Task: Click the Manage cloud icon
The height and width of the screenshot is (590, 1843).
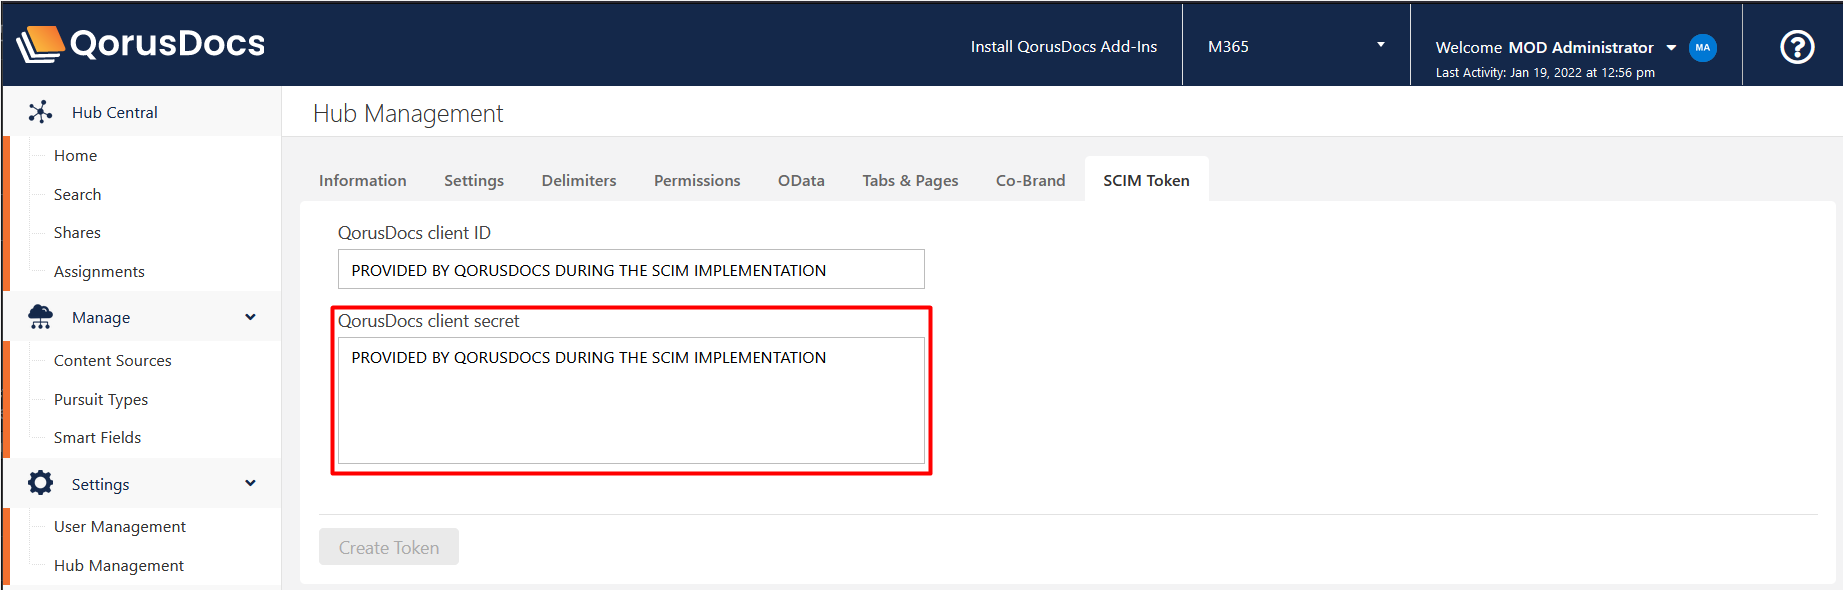Action: (x=40, y=317)
